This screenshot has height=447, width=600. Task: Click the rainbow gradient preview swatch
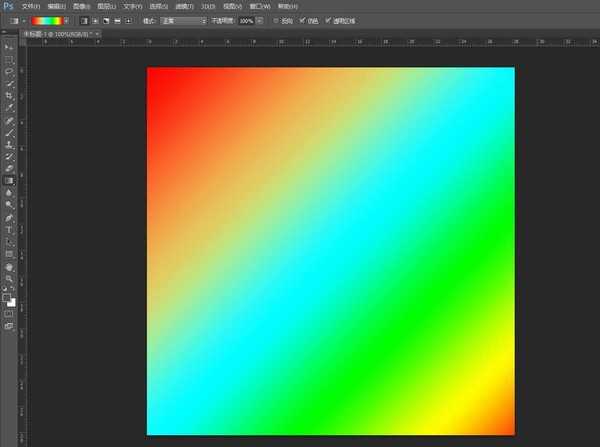(x=45, y=20)
